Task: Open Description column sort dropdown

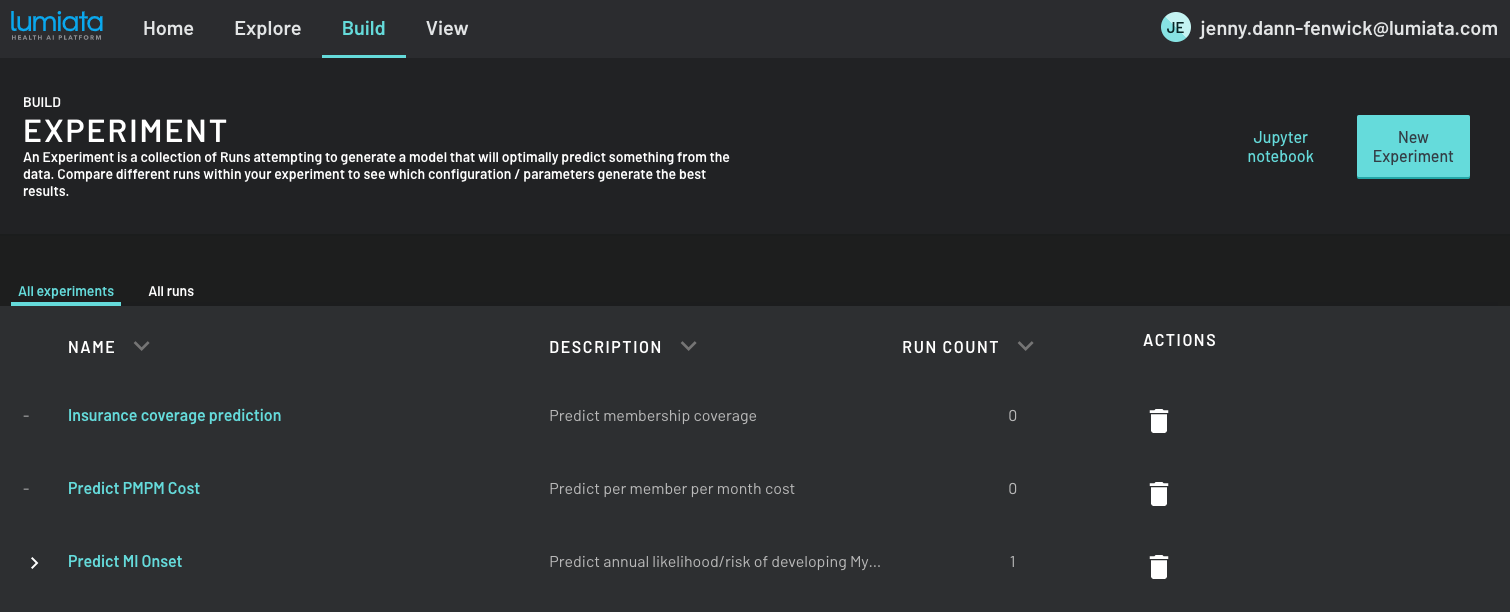Action: (688, 346)
